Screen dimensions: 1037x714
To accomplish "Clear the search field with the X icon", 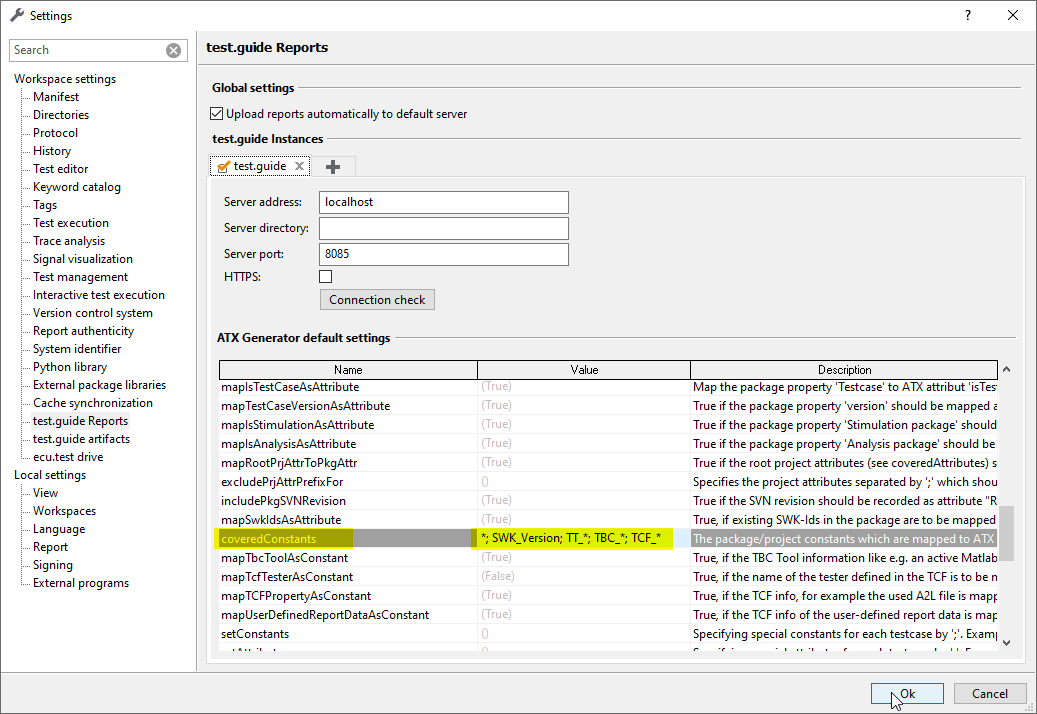I will tap(173, 50).
